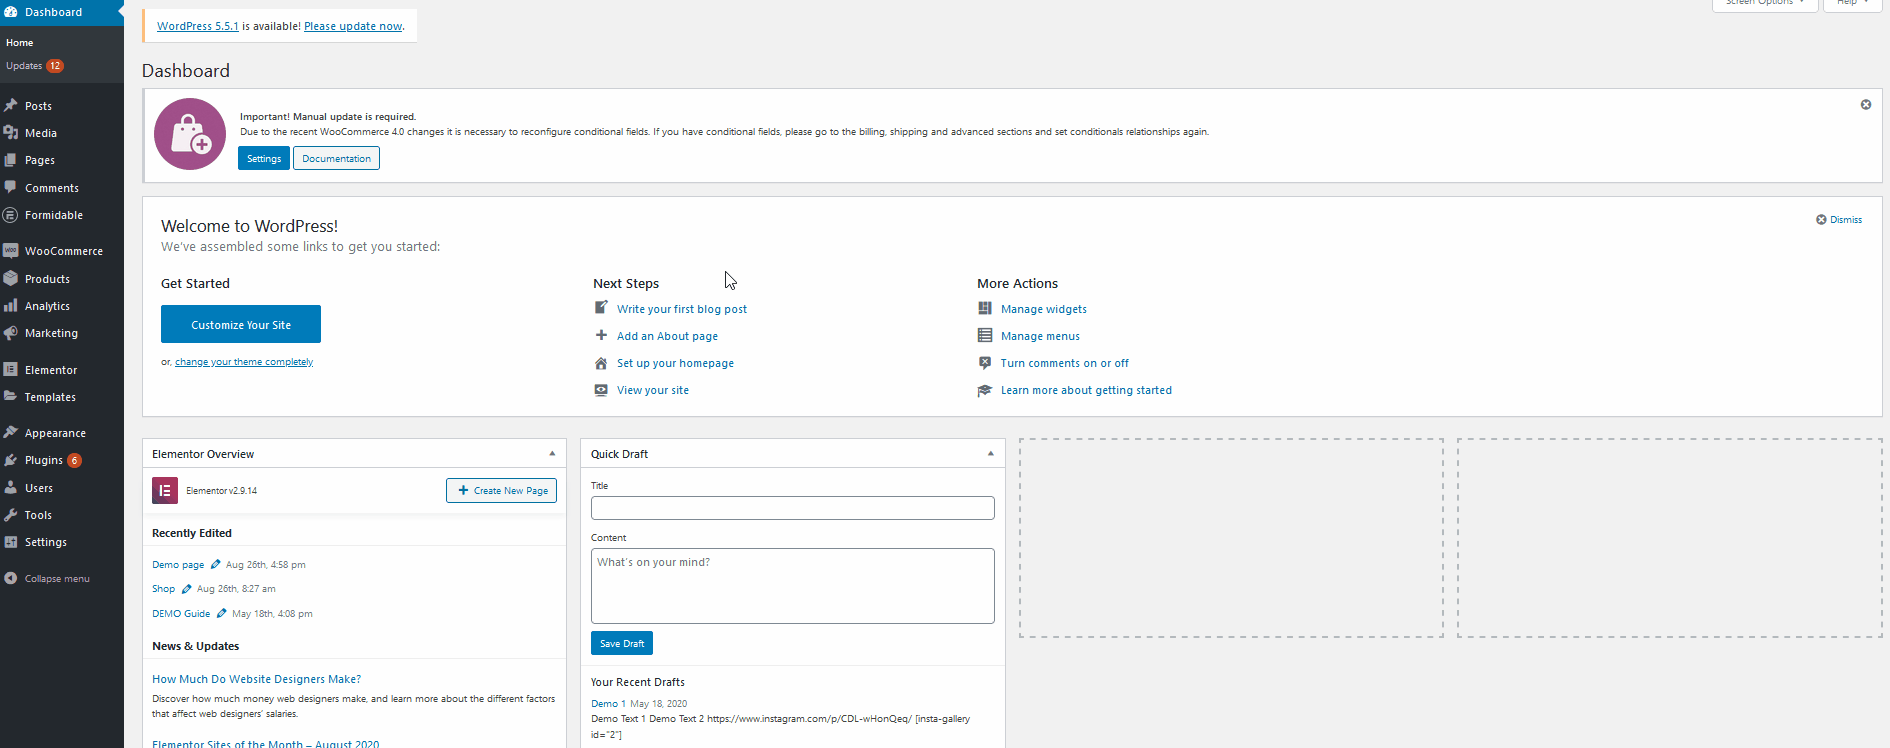
Task: Click the Appearance brush icon
Action: (x=11, y=432)
